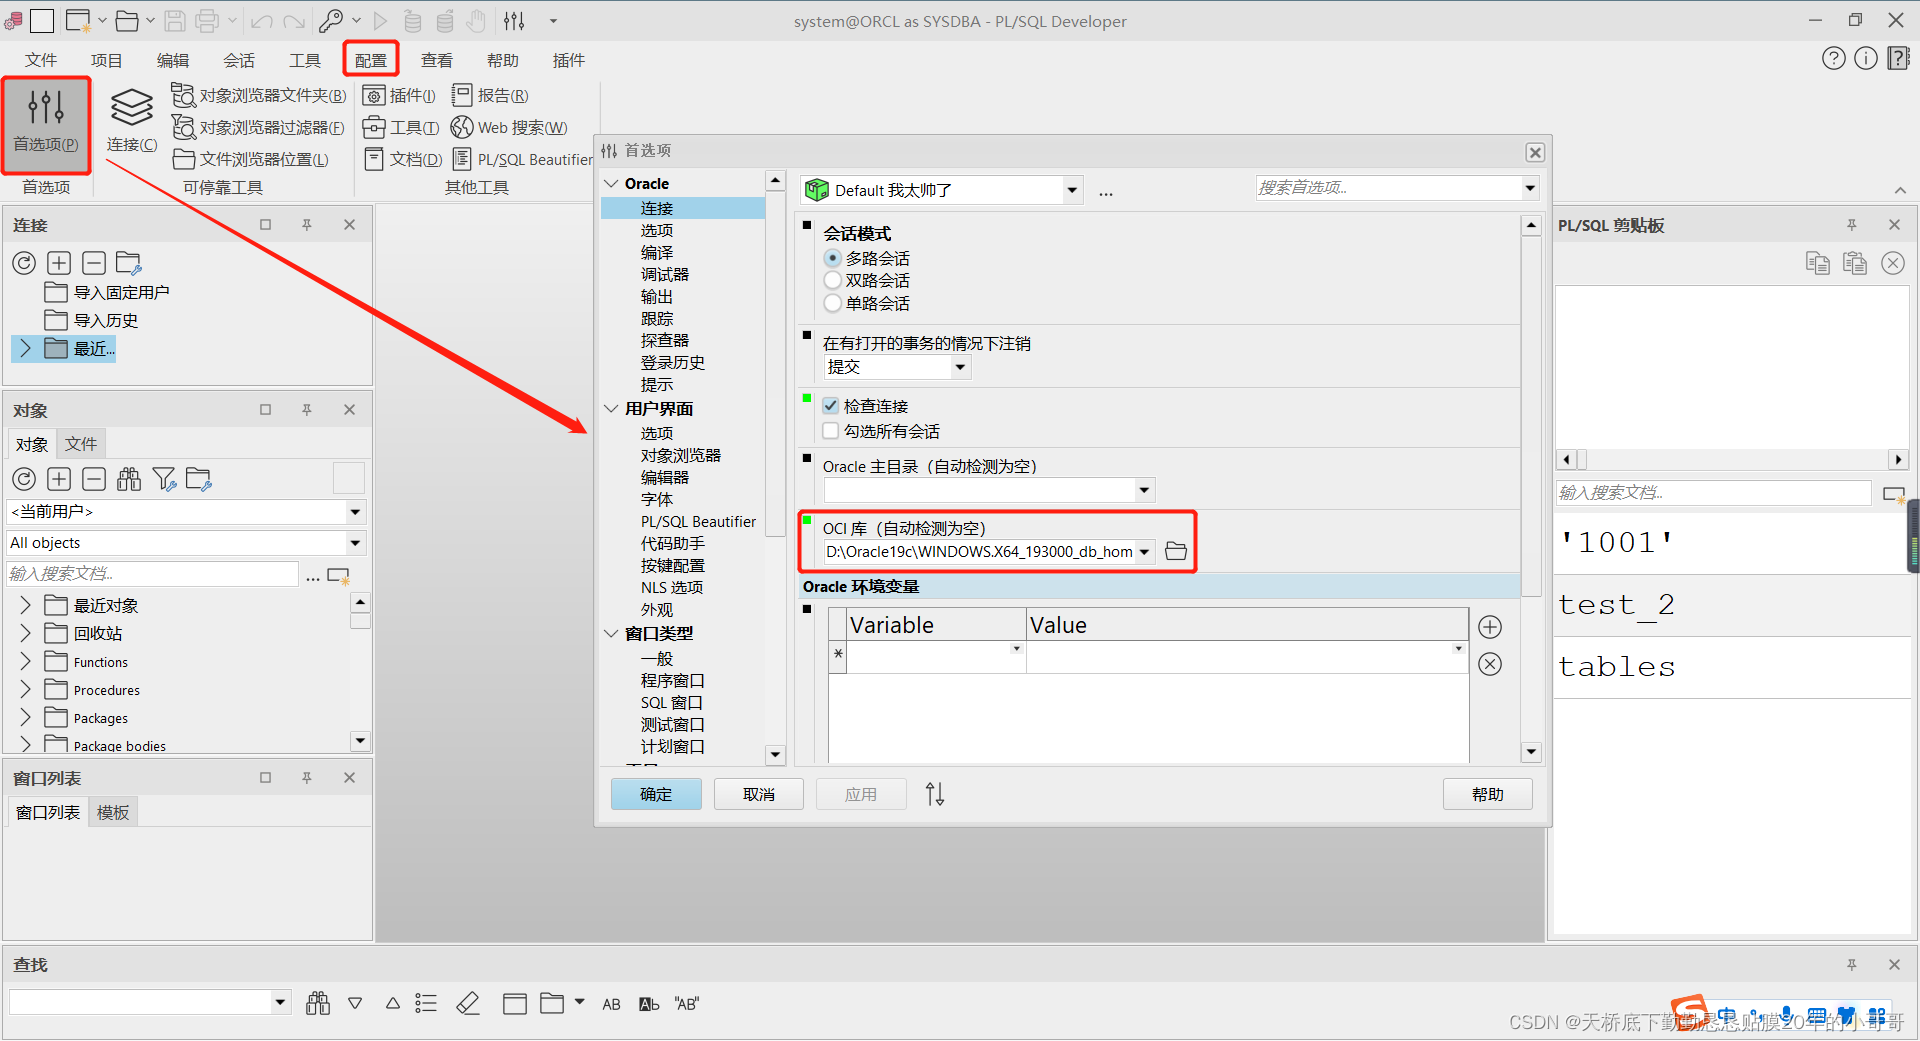Click the 确定 button
1920x1041 pixels.
point(656,794)
